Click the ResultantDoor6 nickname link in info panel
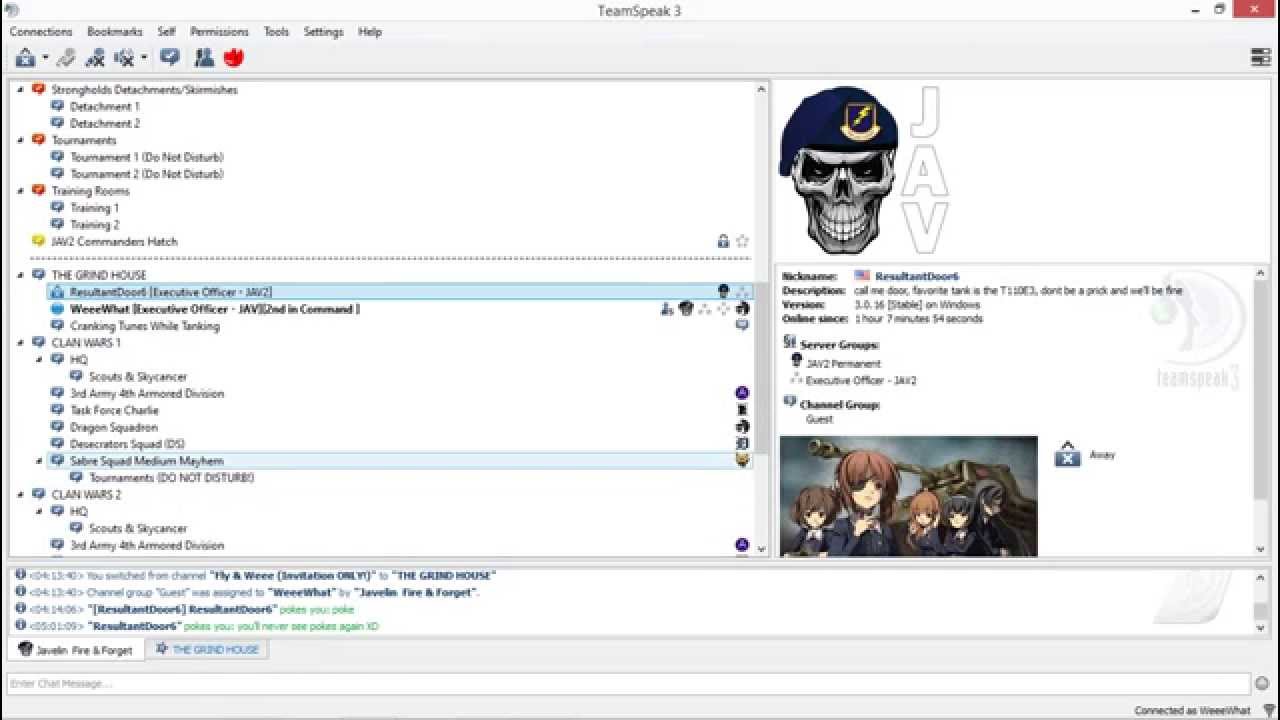This screenshot has width=1280, height=720. tap(916, 276)
